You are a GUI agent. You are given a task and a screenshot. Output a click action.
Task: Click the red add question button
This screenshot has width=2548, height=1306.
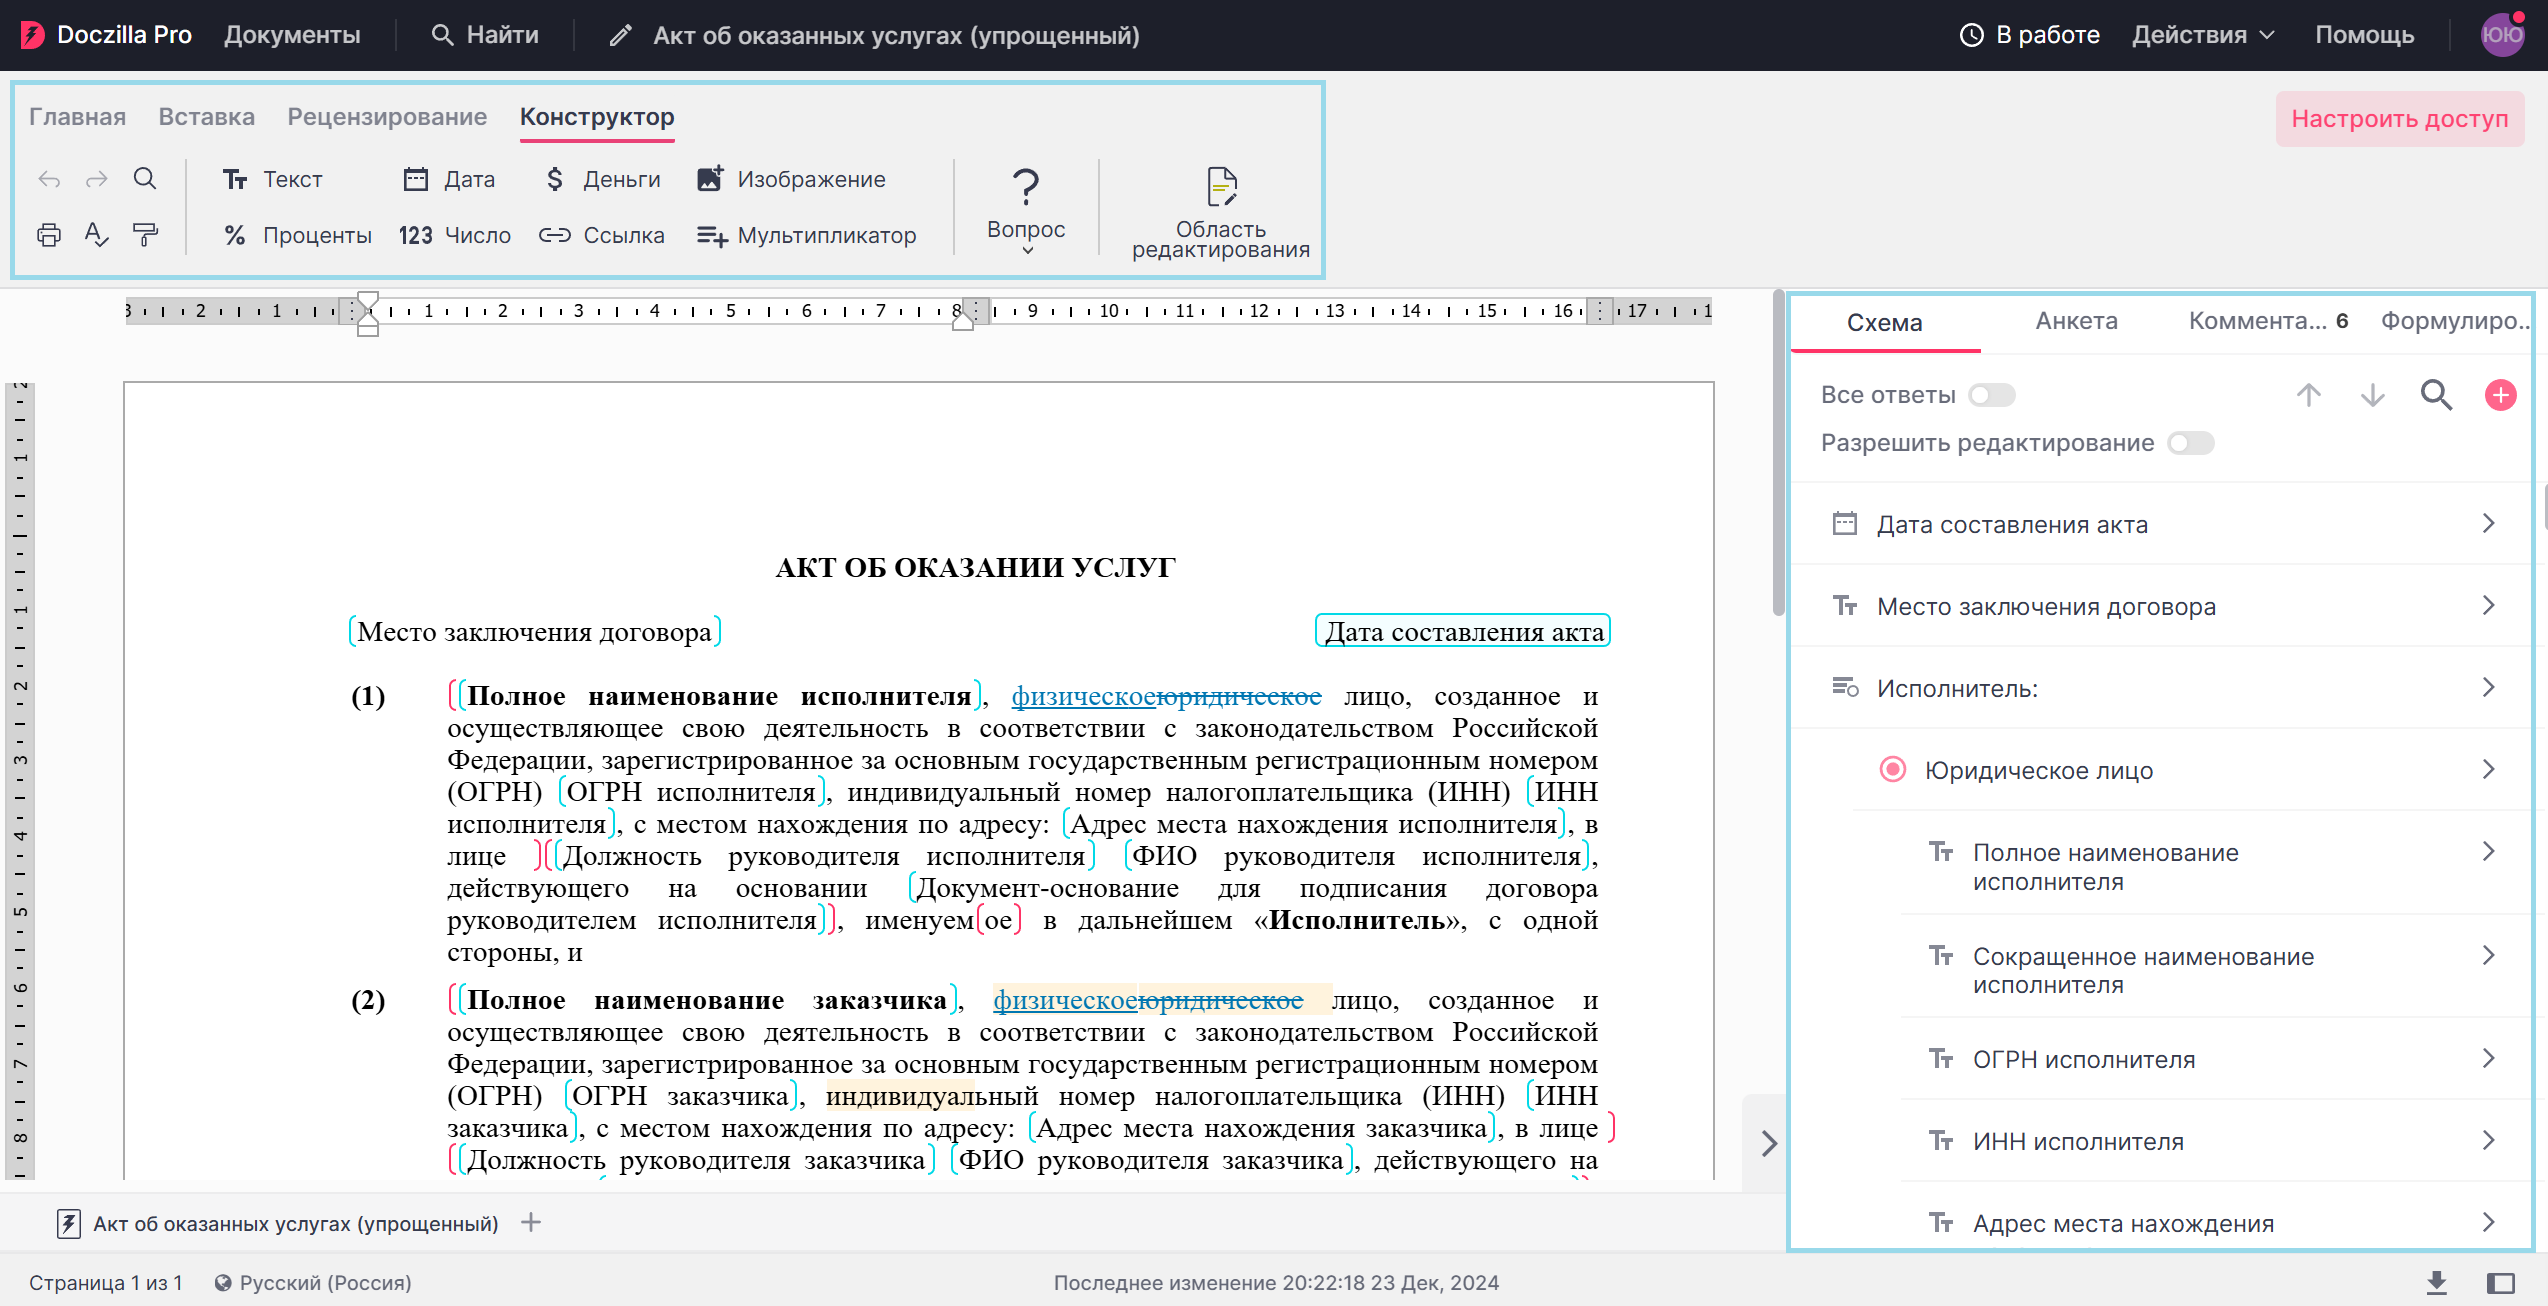pyautogui.click(x=2500, y=395)
